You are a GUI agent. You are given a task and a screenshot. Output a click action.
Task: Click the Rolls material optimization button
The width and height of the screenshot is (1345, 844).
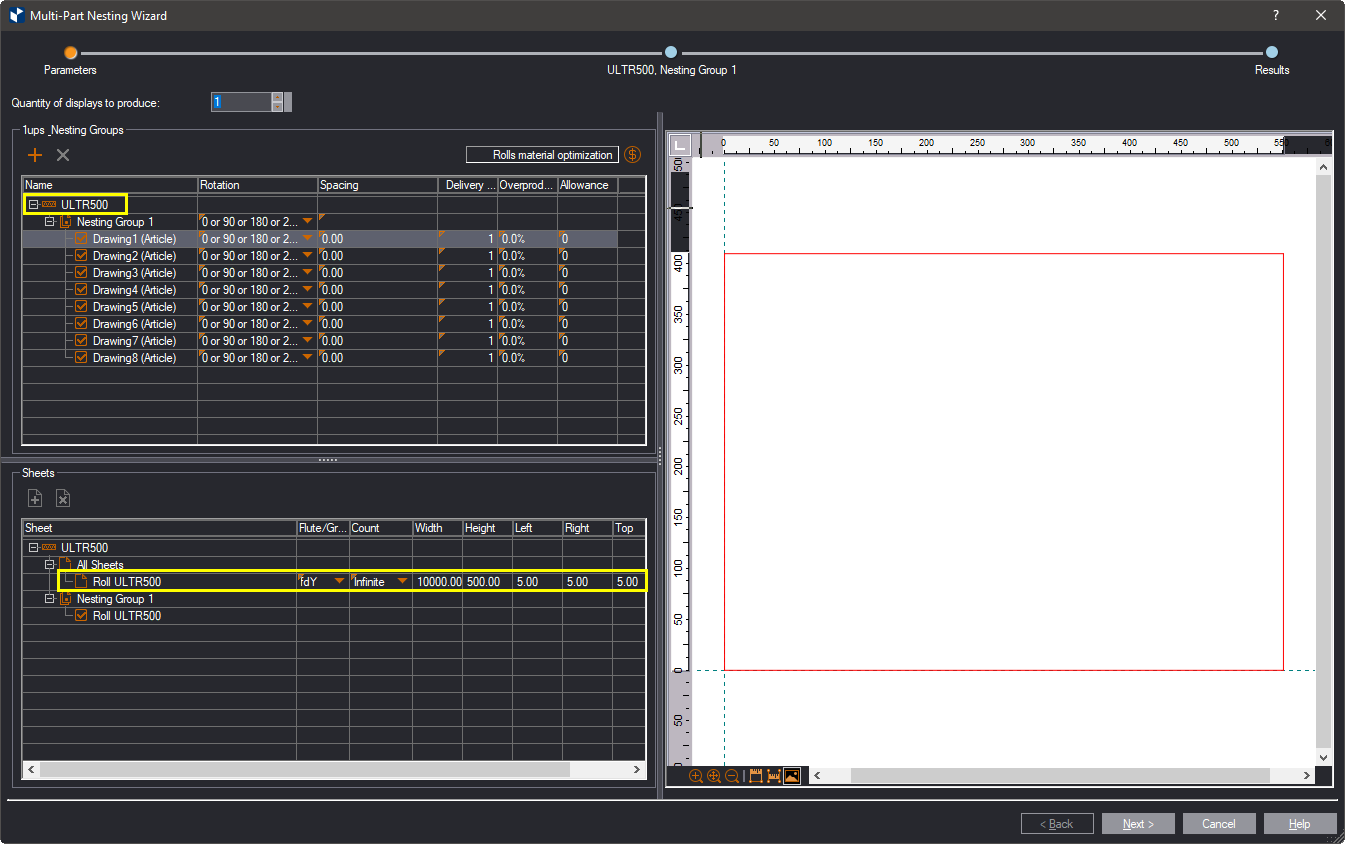click(541, 155)
